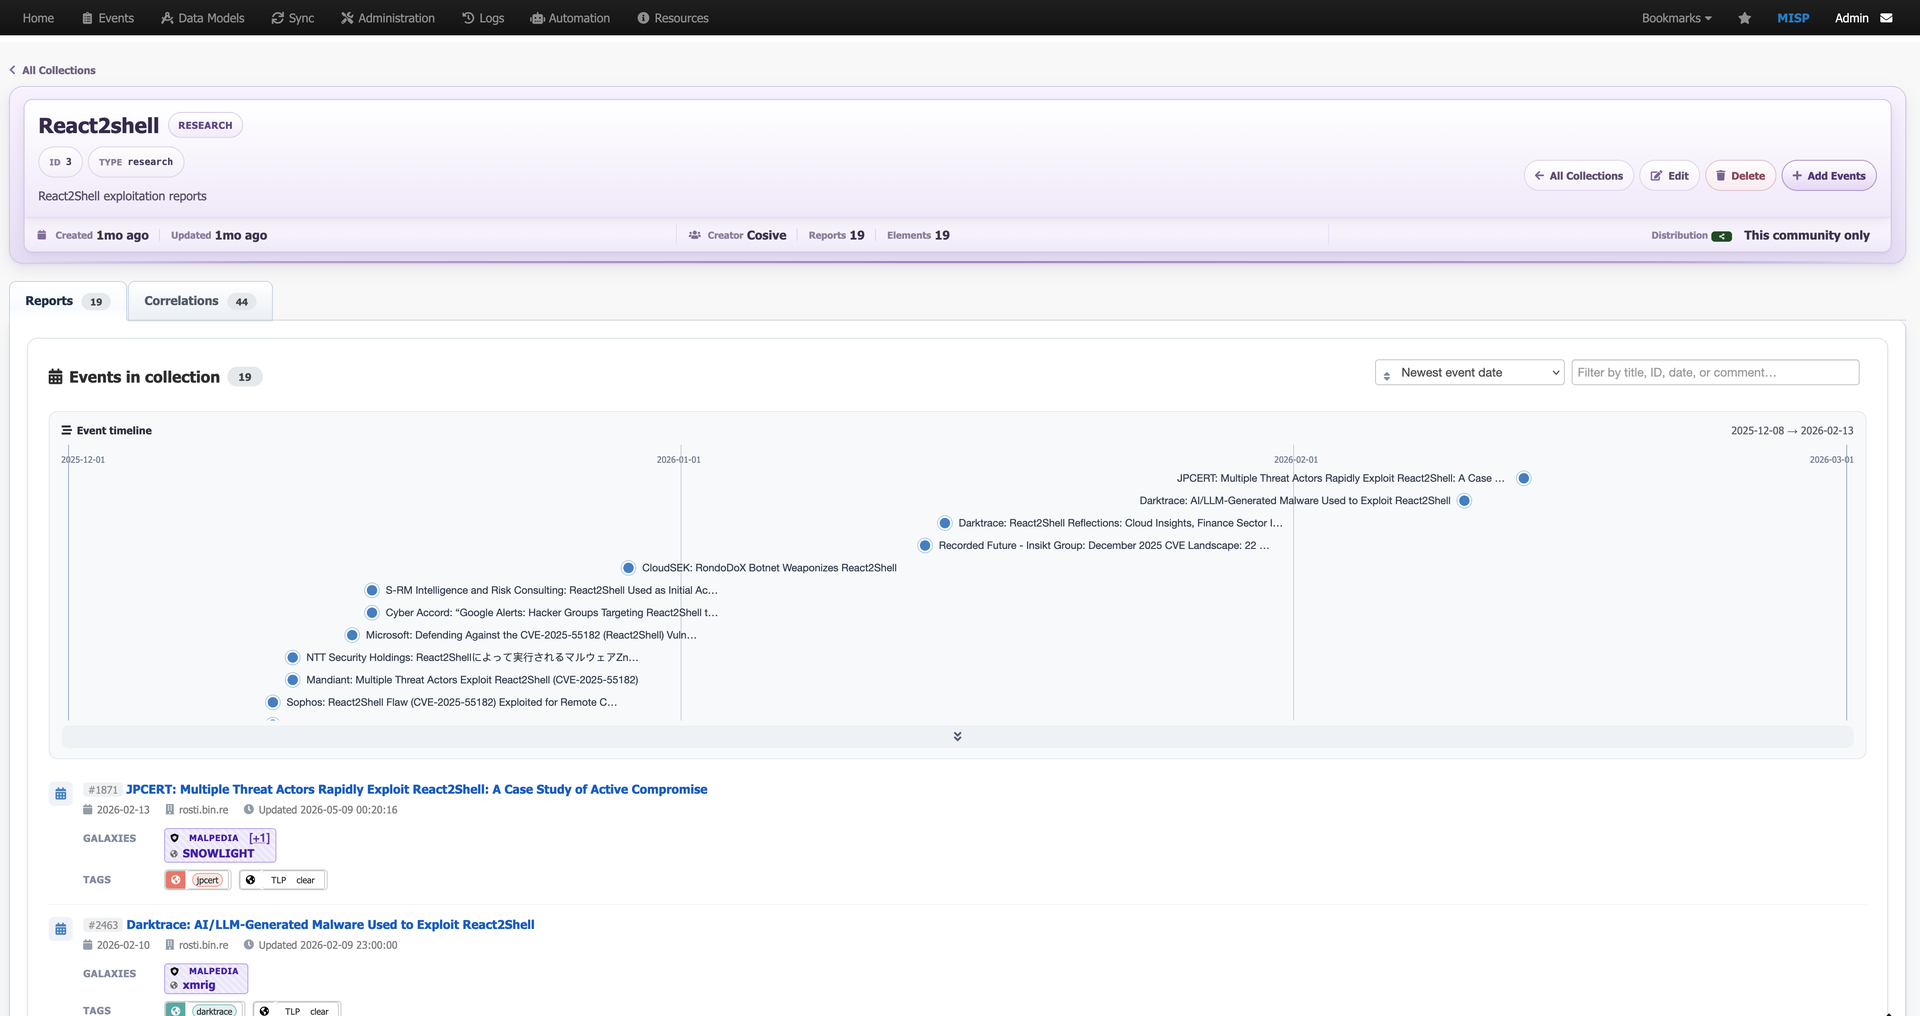Open the Events menu in navbar
1920x1016 pixels.
pos(107,18)
